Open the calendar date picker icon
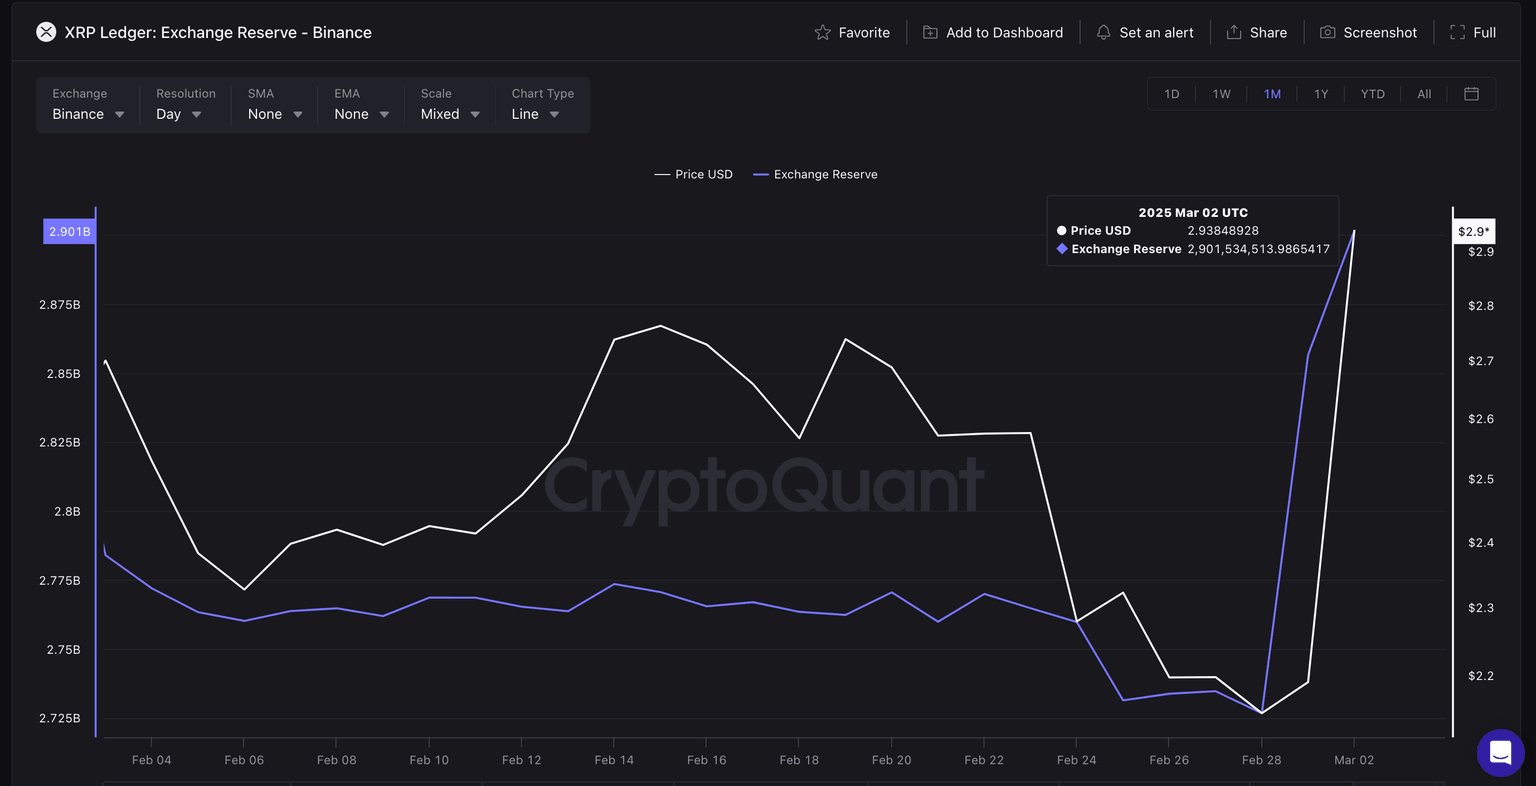This screenshot has height=786, width=1536. click(1471, 93)
